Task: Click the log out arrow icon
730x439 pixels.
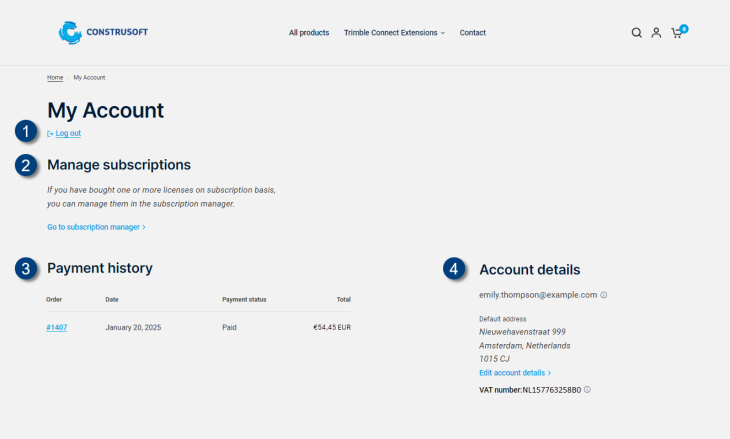Action: click(x=50, y=134)
